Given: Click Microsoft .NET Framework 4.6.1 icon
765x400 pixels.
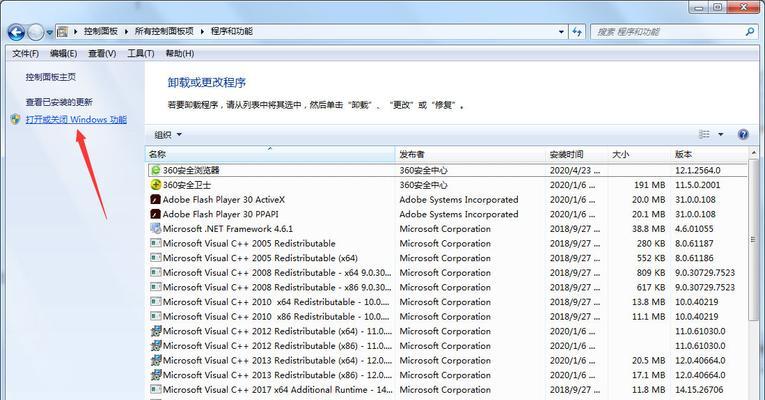Looking at the screenshot, I should tap(156, 228).
